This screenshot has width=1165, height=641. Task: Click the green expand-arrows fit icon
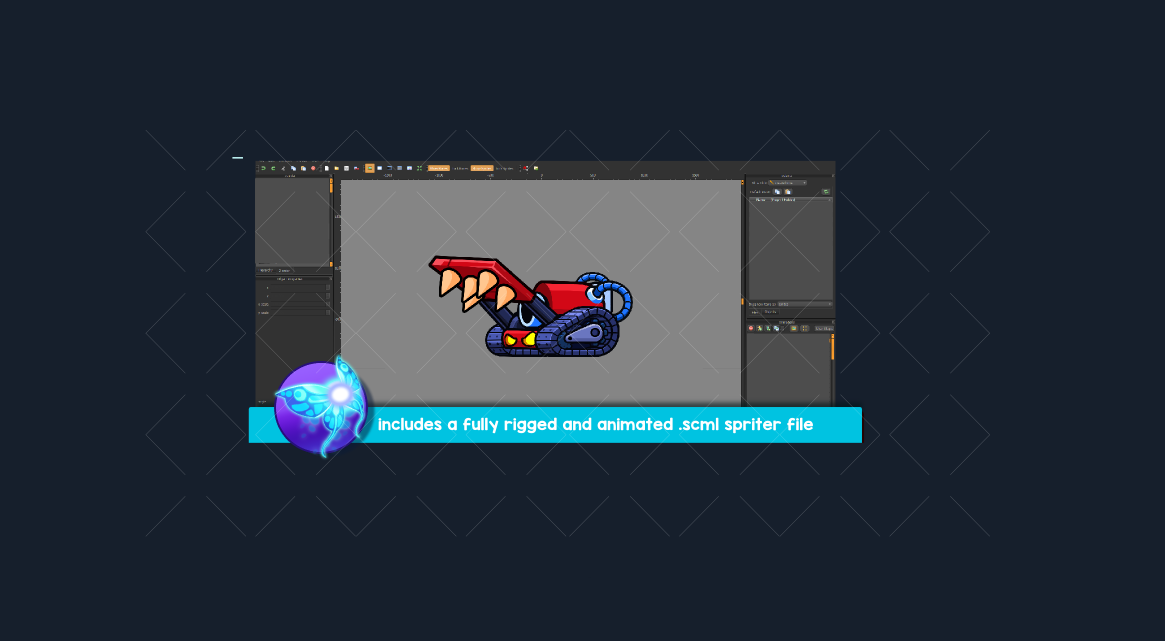coord(419,168)
